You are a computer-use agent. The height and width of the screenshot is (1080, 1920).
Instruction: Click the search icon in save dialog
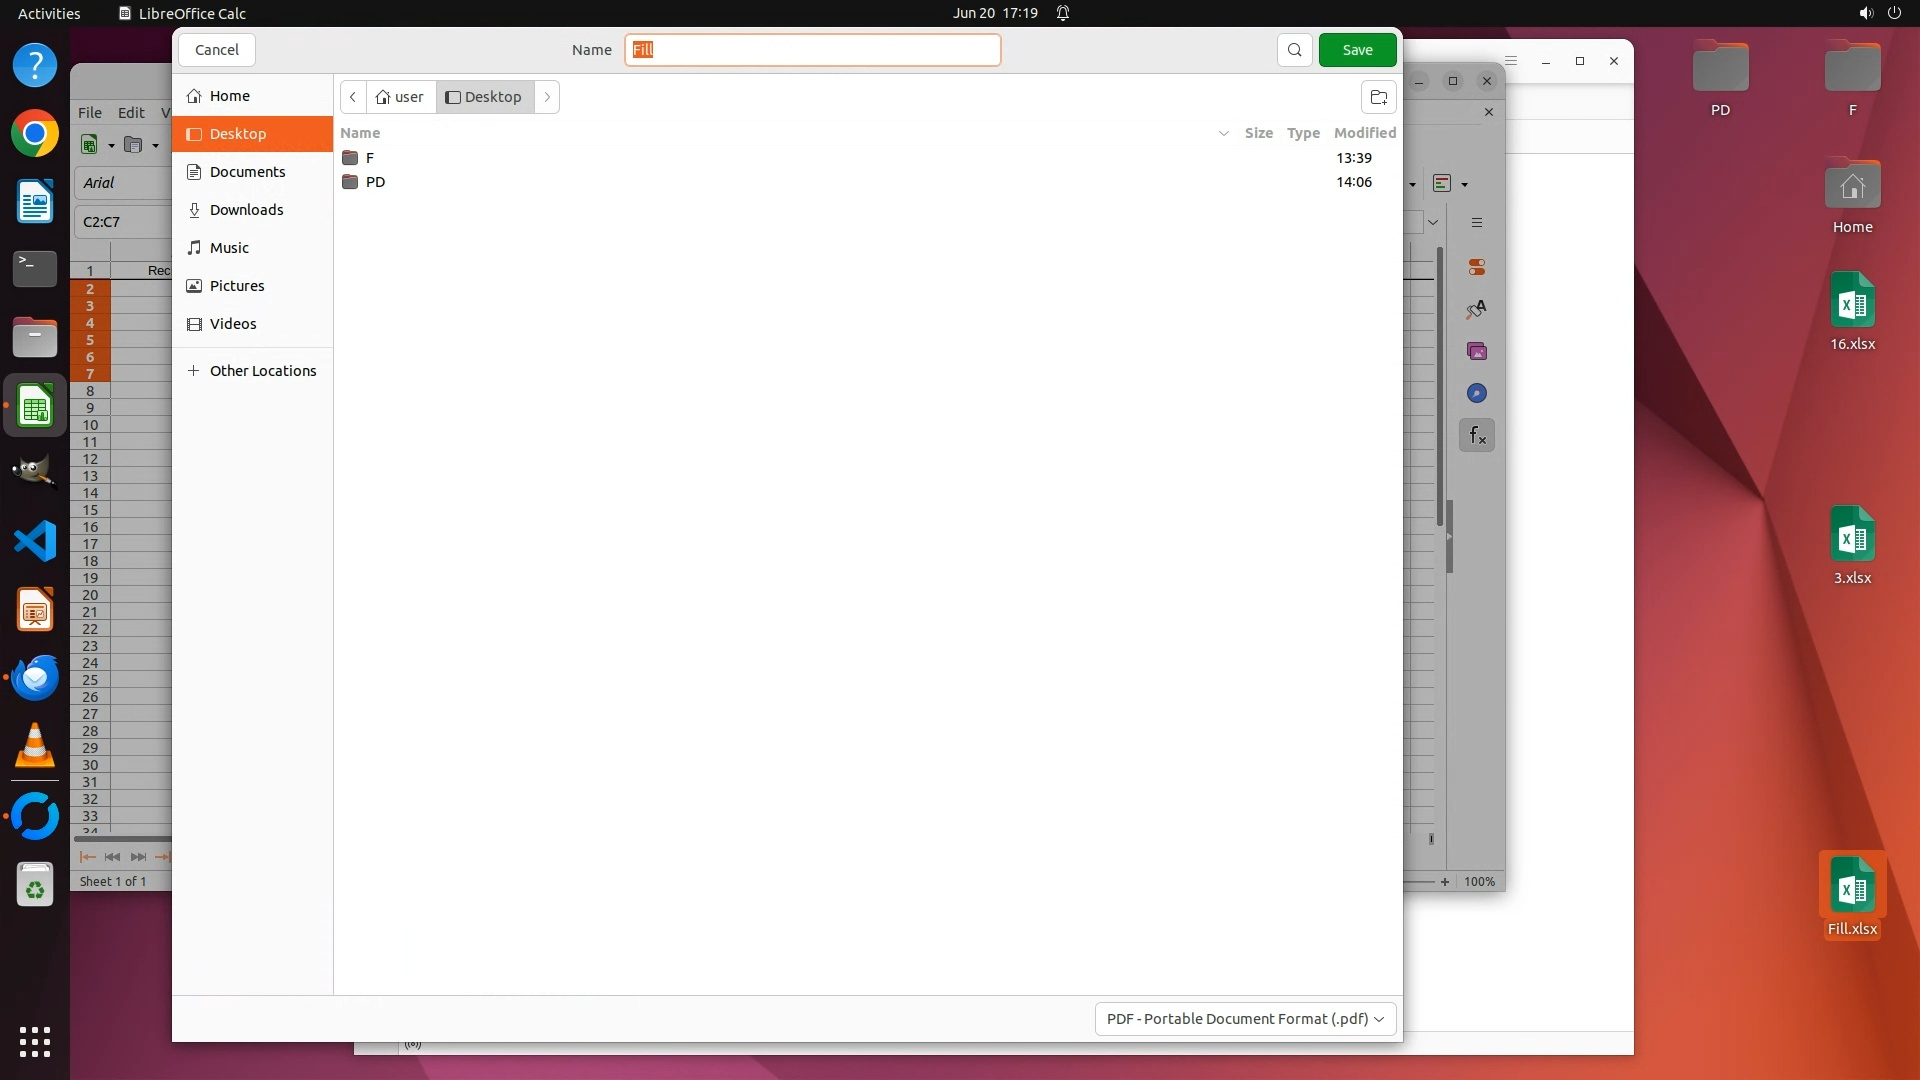(1294, 50)
